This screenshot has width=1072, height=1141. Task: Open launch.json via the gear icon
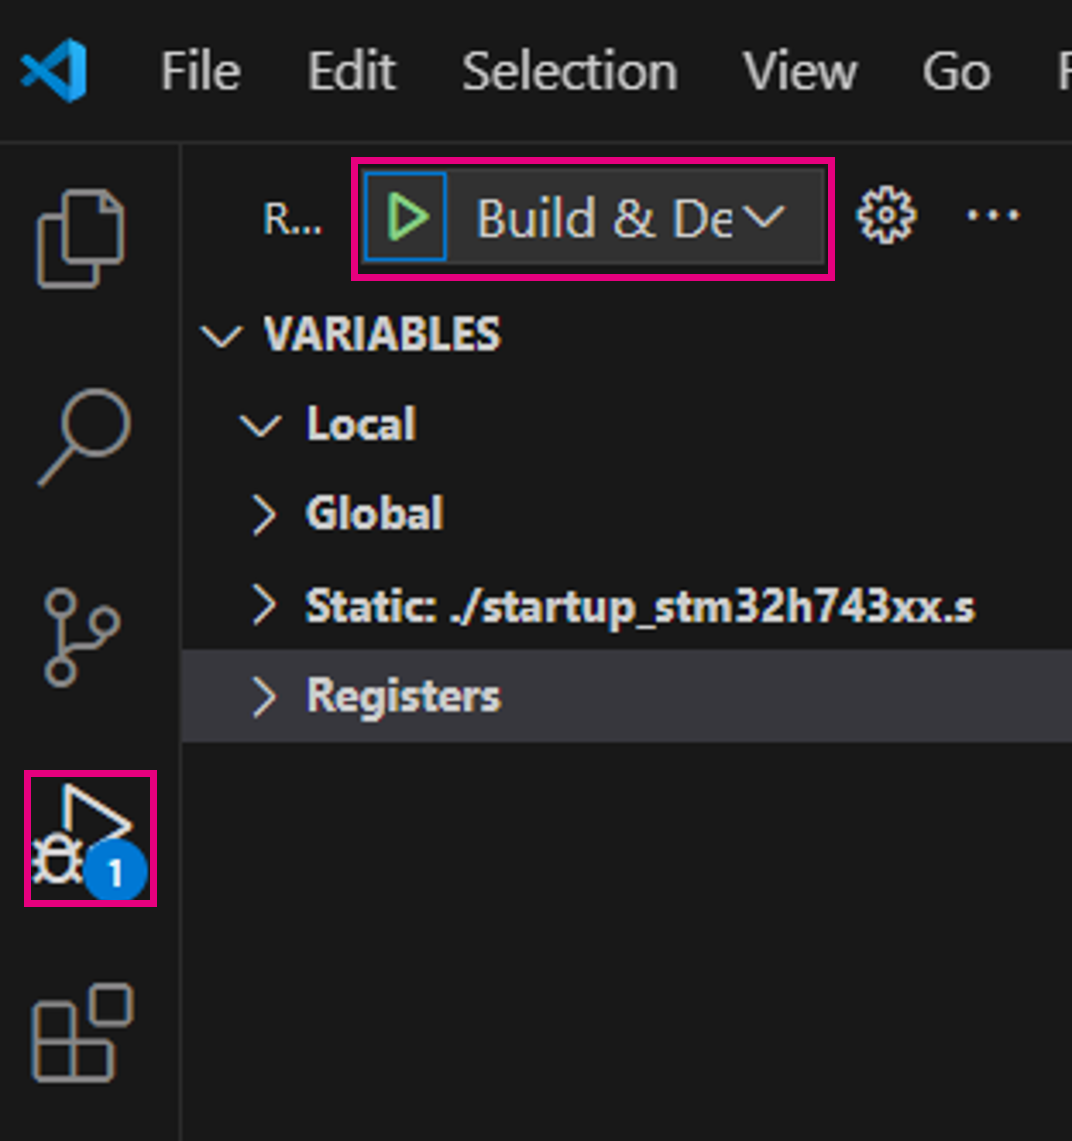[886, 216]
